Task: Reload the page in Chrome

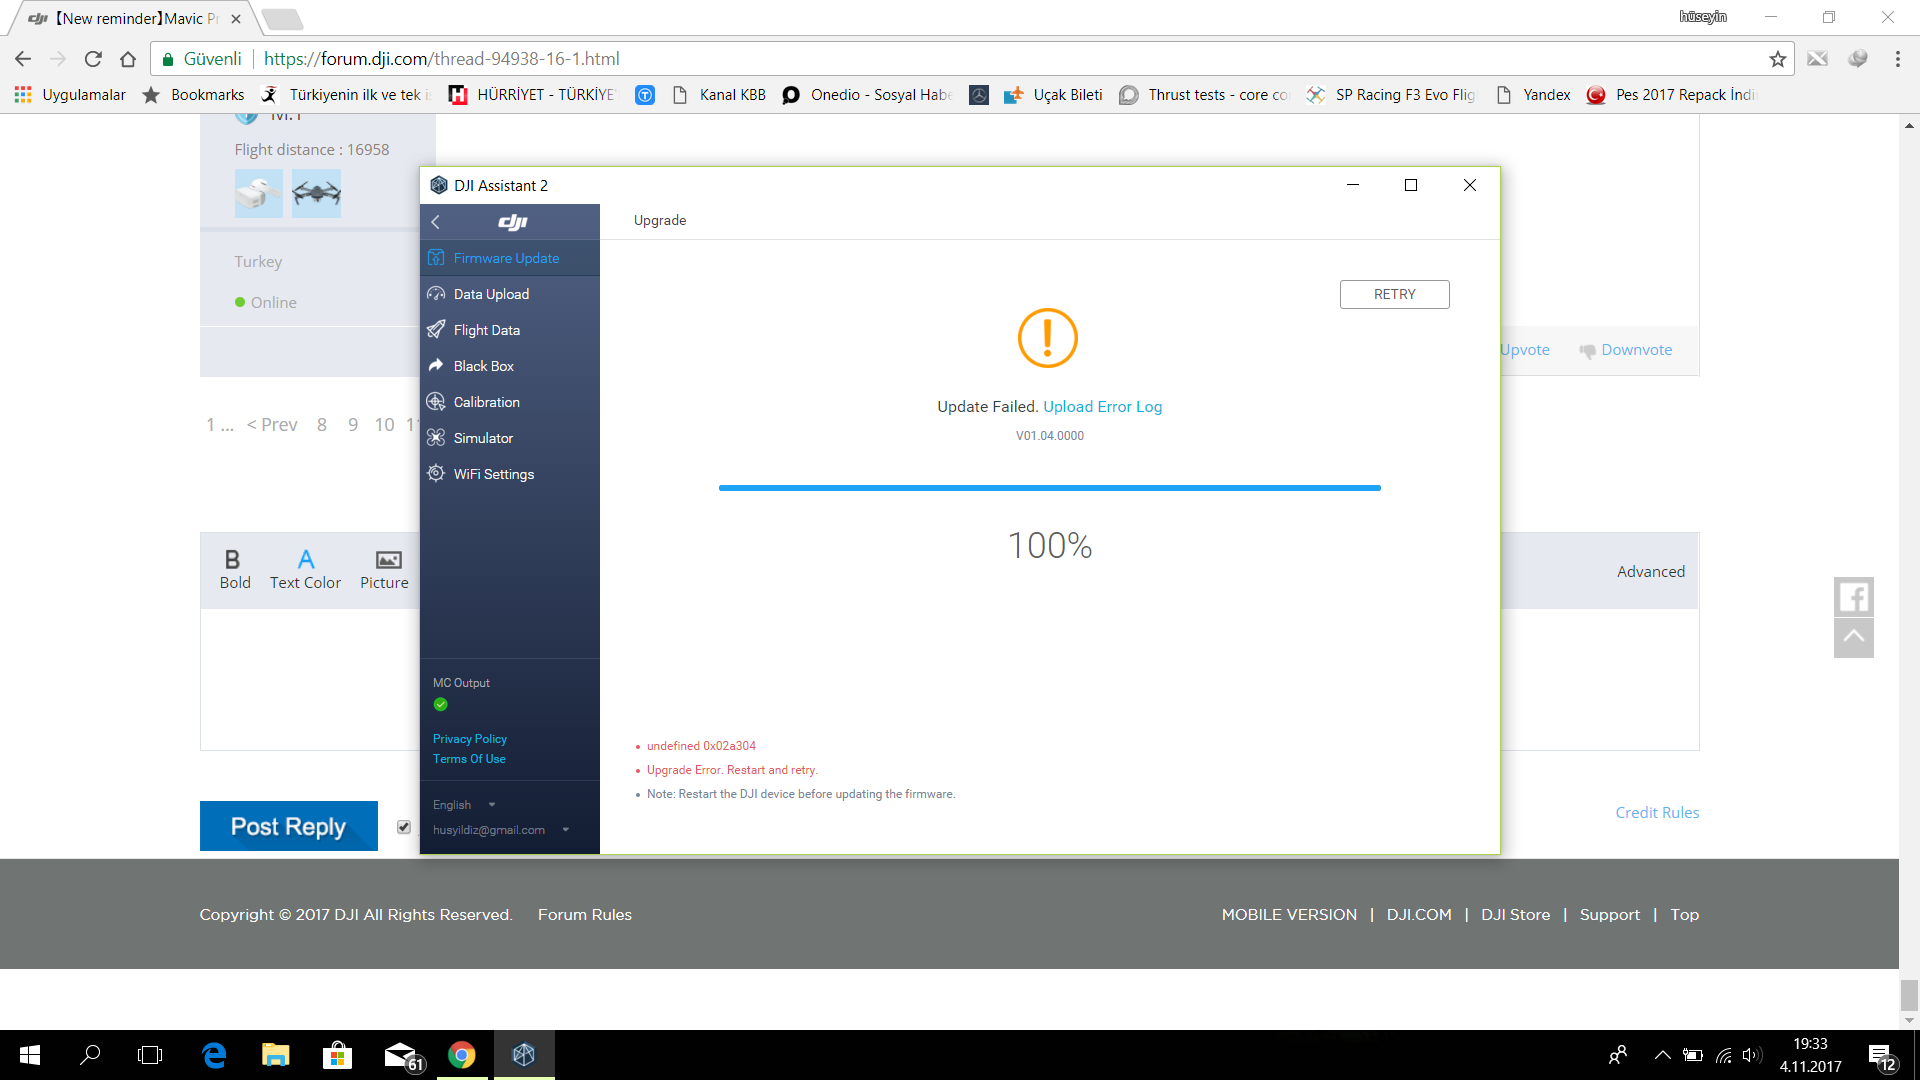Action: tap(93, 59)
